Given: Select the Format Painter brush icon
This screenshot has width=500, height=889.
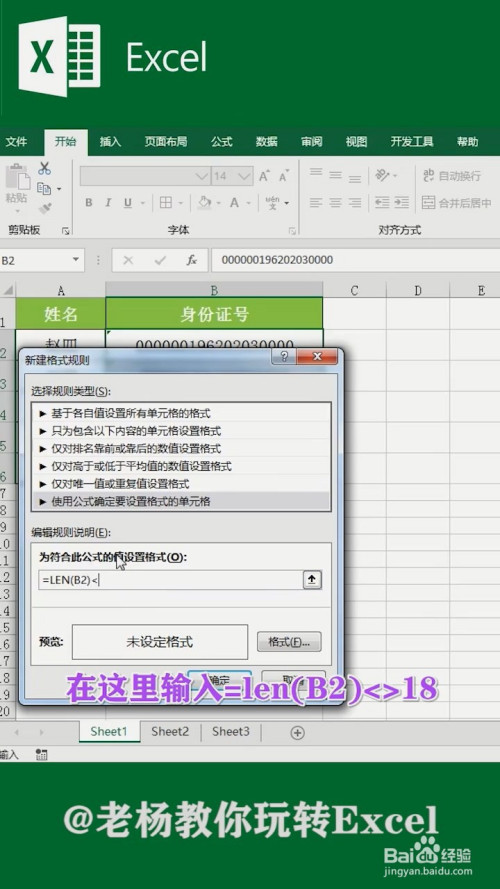Looking at the screenshot, I should pos(44,209).
